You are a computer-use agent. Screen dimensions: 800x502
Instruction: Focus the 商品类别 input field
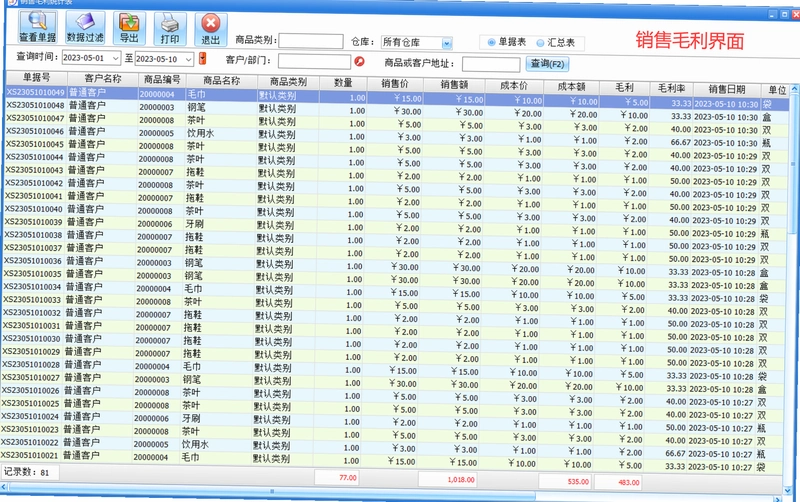point(311,41)
